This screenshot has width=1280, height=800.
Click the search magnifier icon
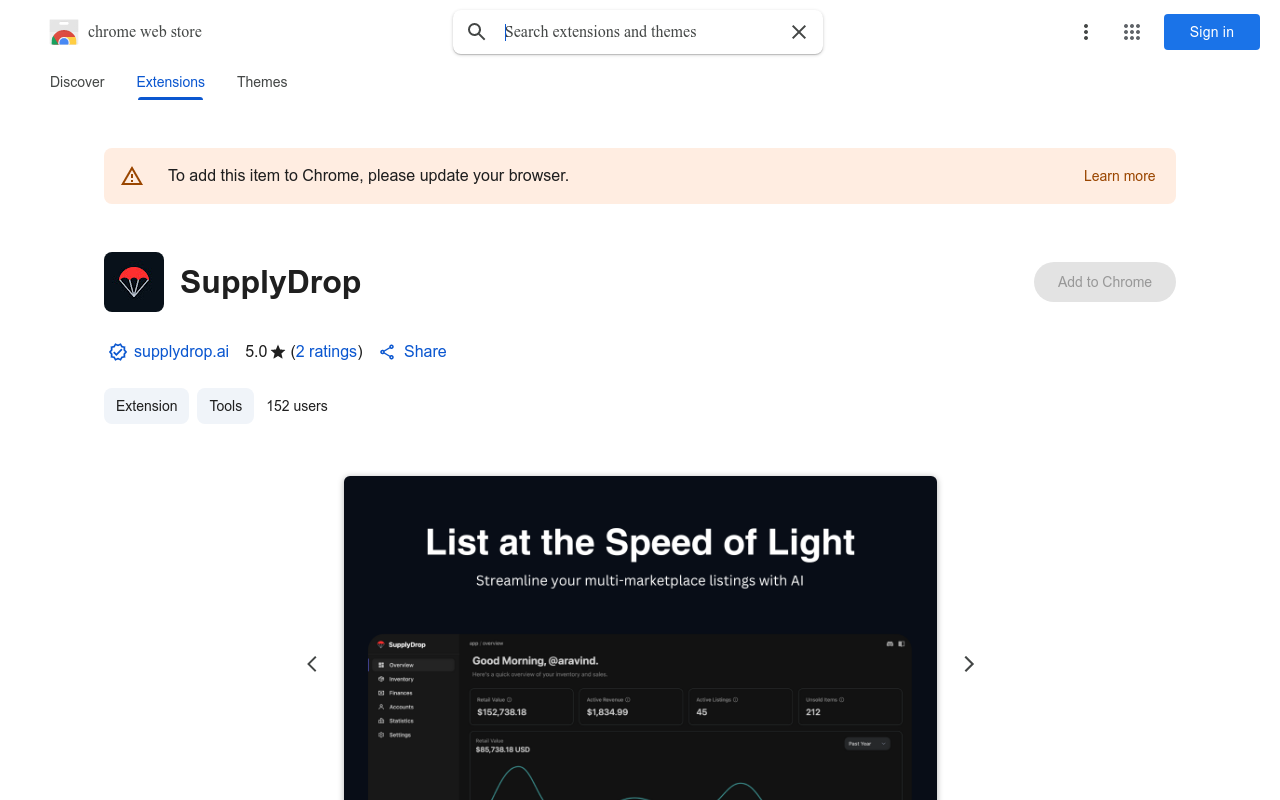tap(477, 32)
